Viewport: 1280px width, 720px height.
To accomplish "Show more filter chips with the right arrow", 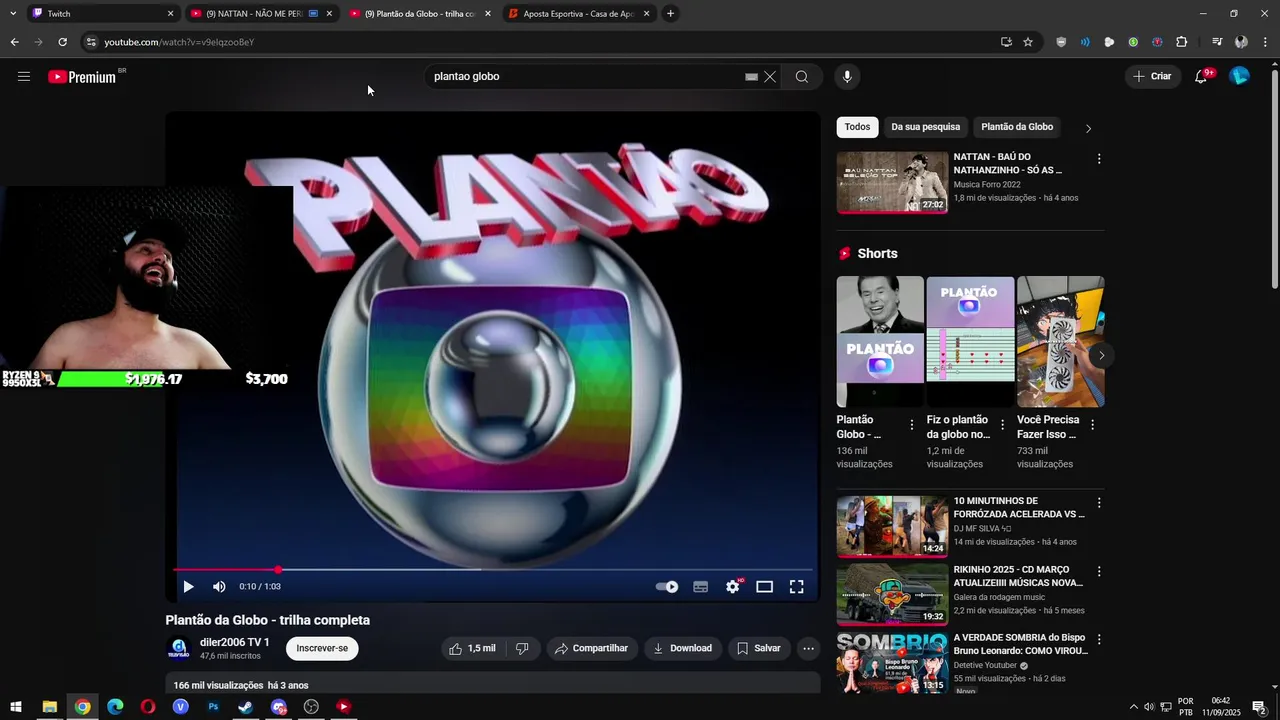I will (1088, 128).
